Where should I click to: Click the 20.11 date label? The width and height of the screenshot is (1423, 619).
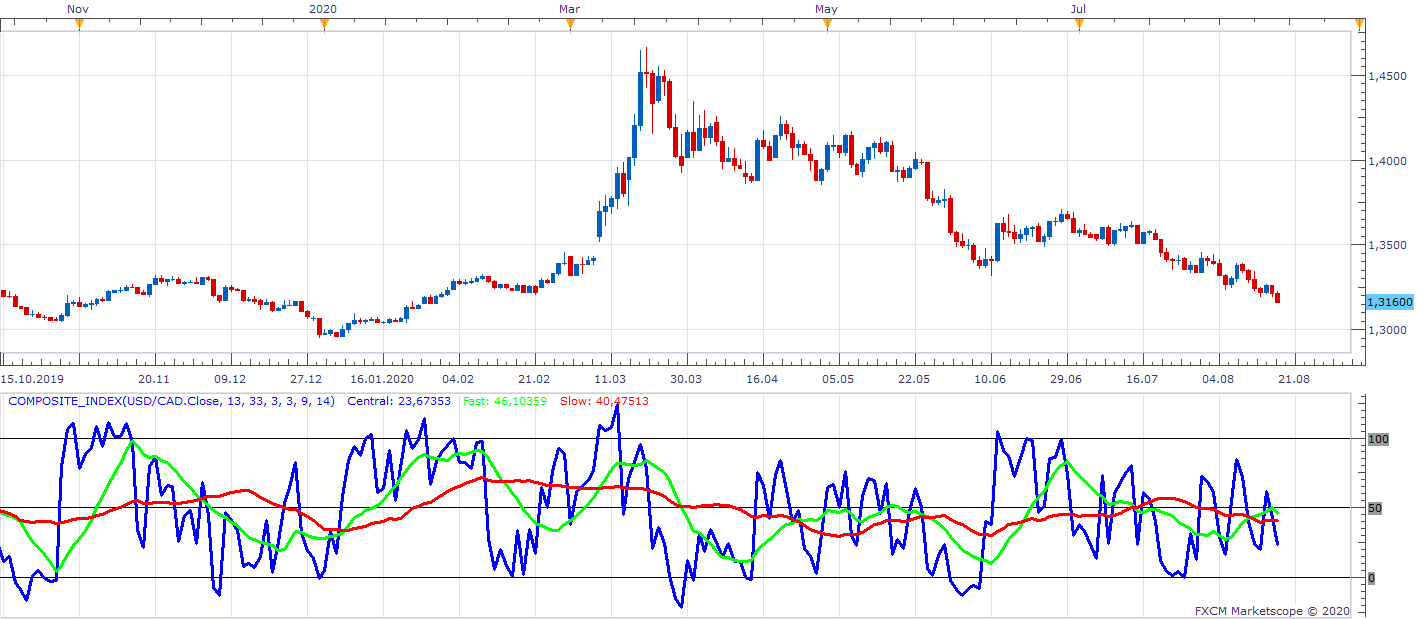154,380
